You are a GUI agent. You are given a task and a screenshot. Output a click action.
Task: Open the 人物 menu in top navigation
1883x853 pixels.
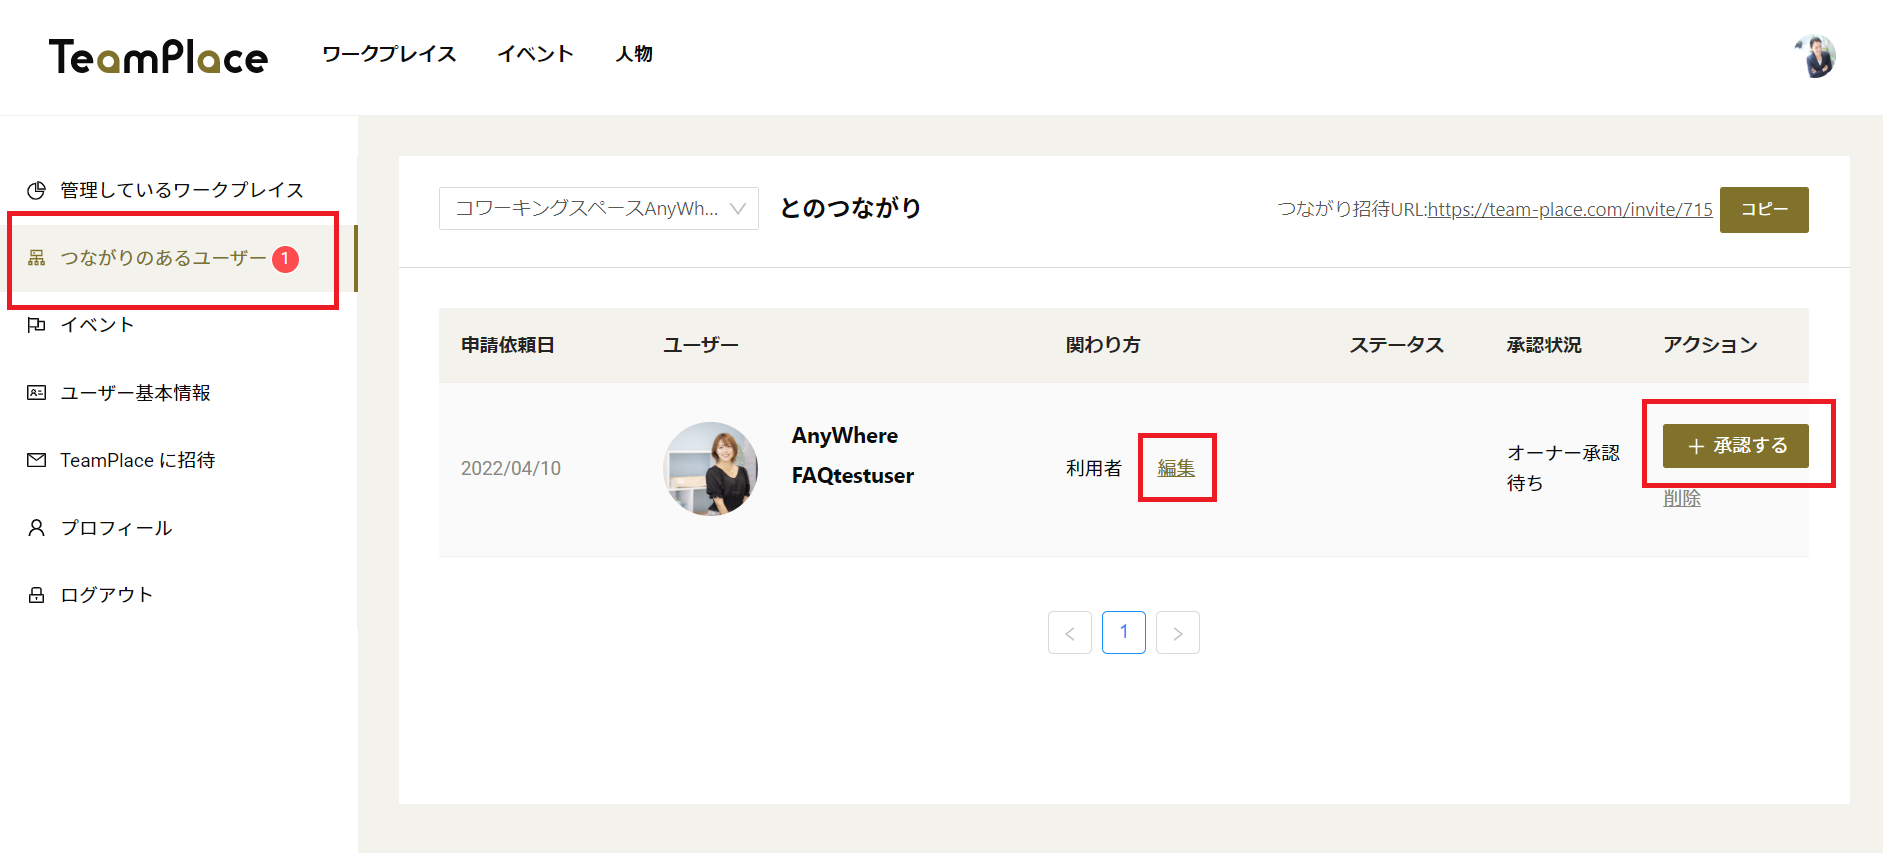point(634,54)
